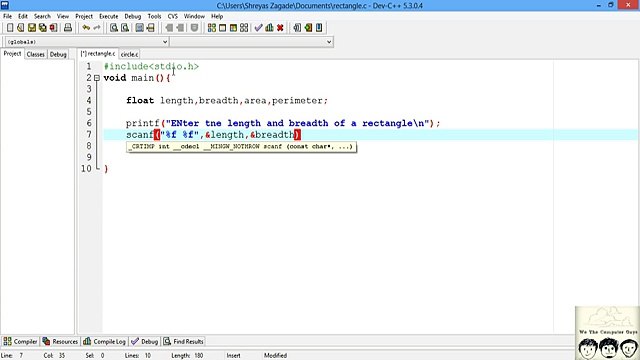Open the Help menu
The width and height of the screenshot is (640, 360).
pyautogui.click(x=217, y=16)
